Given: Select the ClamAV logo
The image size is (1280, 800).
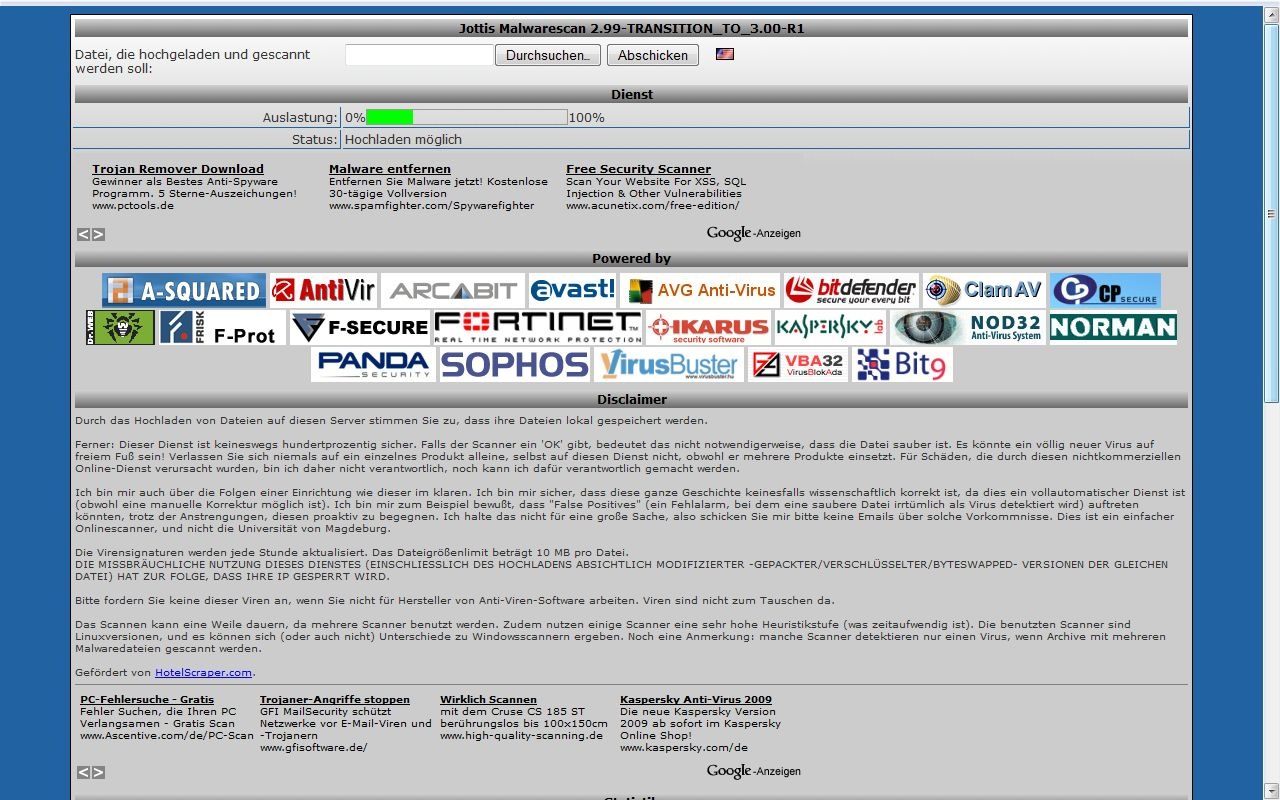Looking at the screenshot, I should pyautogui.click(x=984, y=290).
